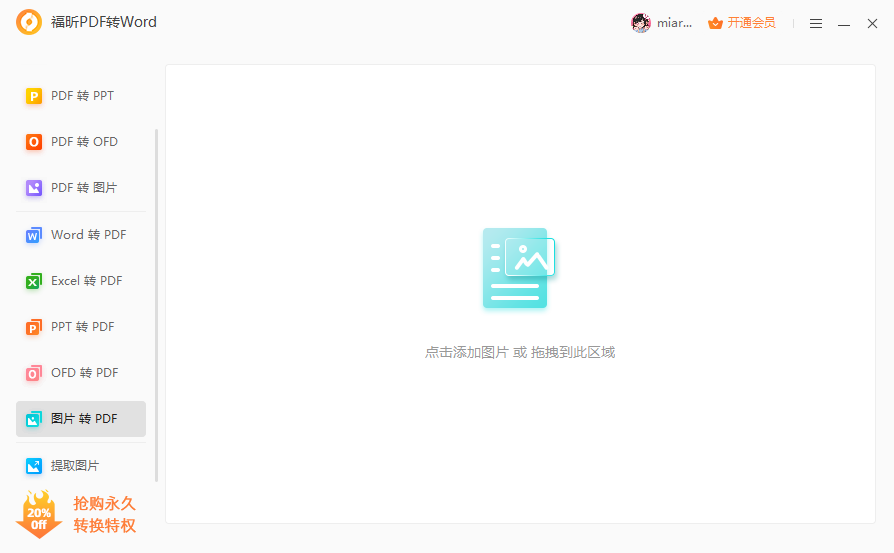
Task: Click 点击添加图片 或 拖拽到此区域 text
Action: pos(520,352)
